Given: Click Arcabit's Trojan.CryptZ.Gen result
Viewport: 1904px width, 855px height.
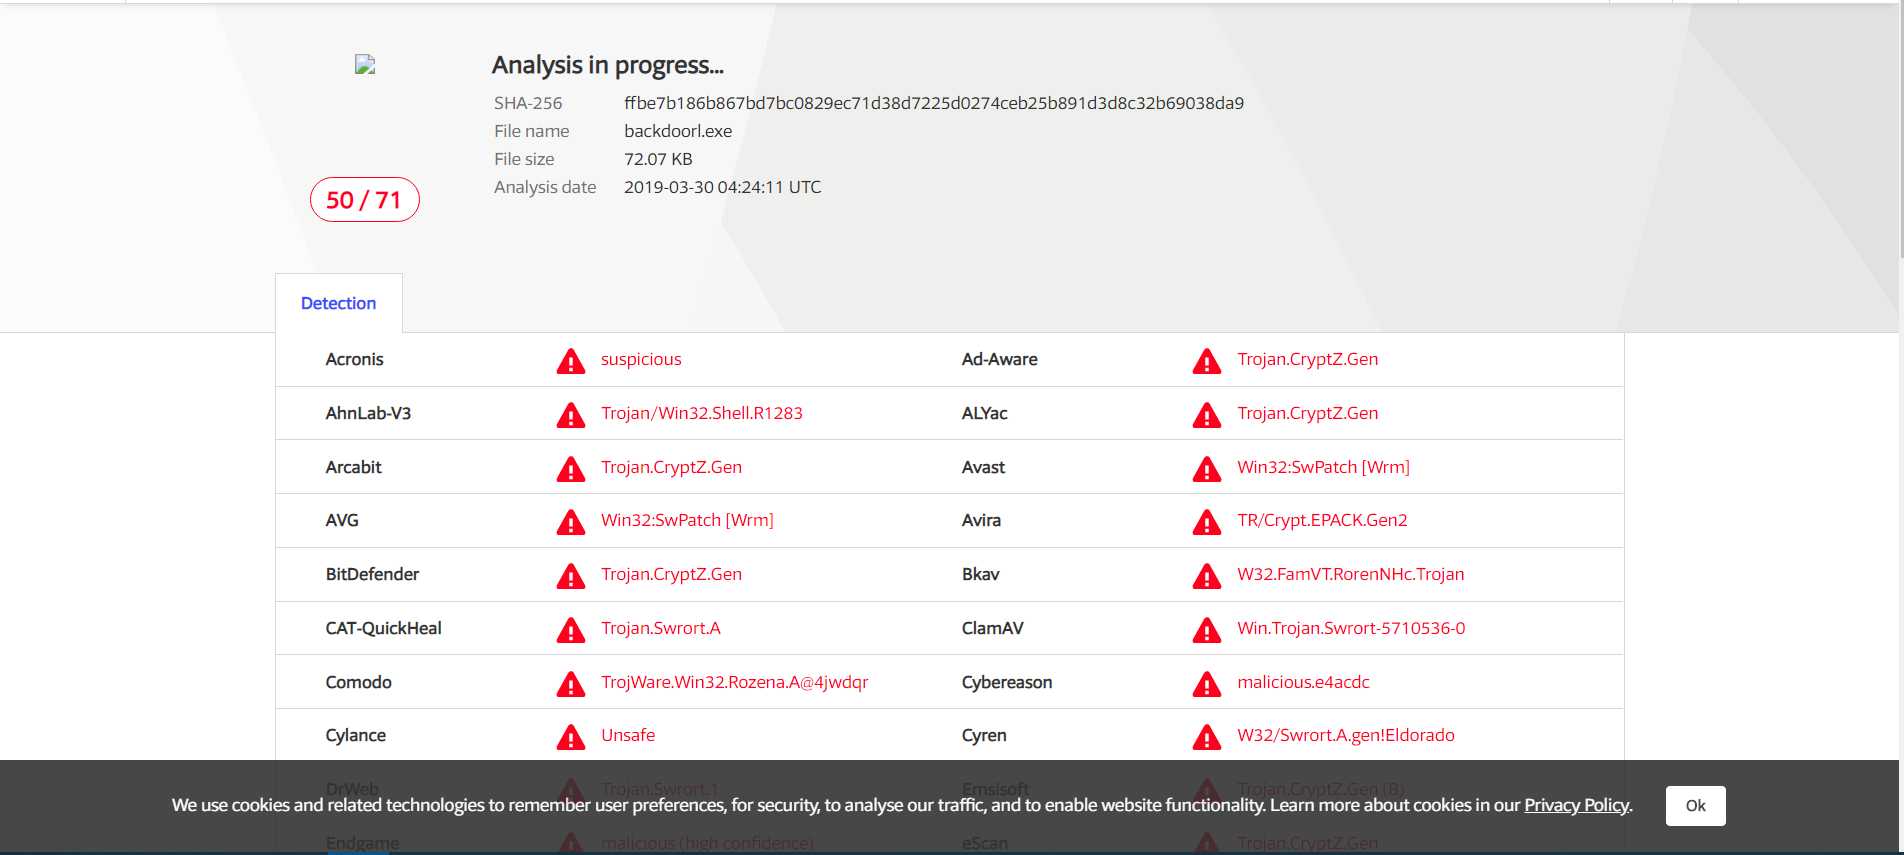Looking at the screenshot, I should pos(671,467).
